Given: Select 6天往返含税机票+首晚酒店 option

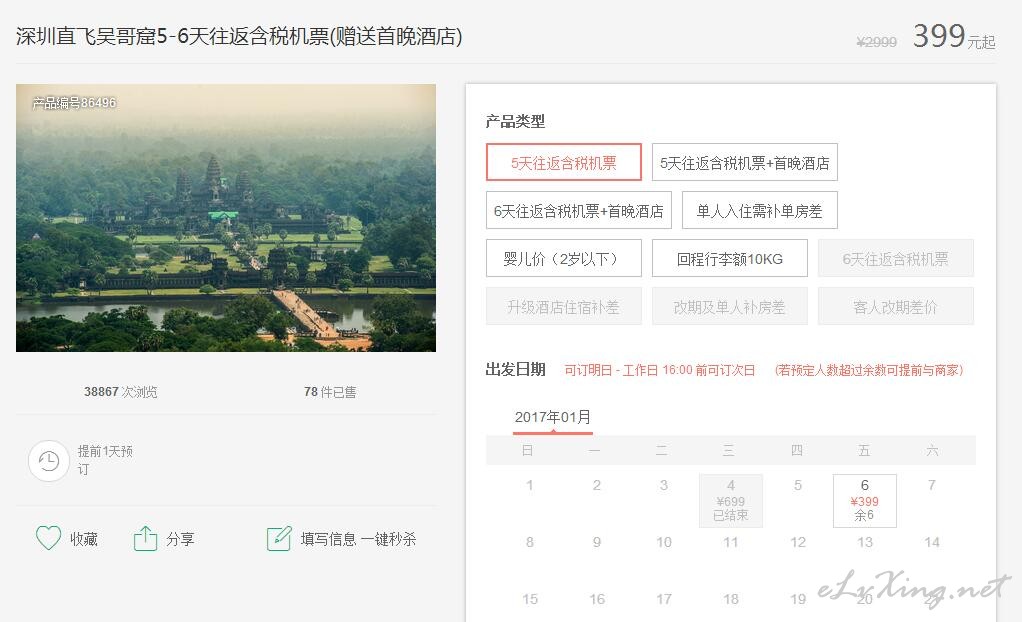Looking at the screenshot, I should 578,211.
